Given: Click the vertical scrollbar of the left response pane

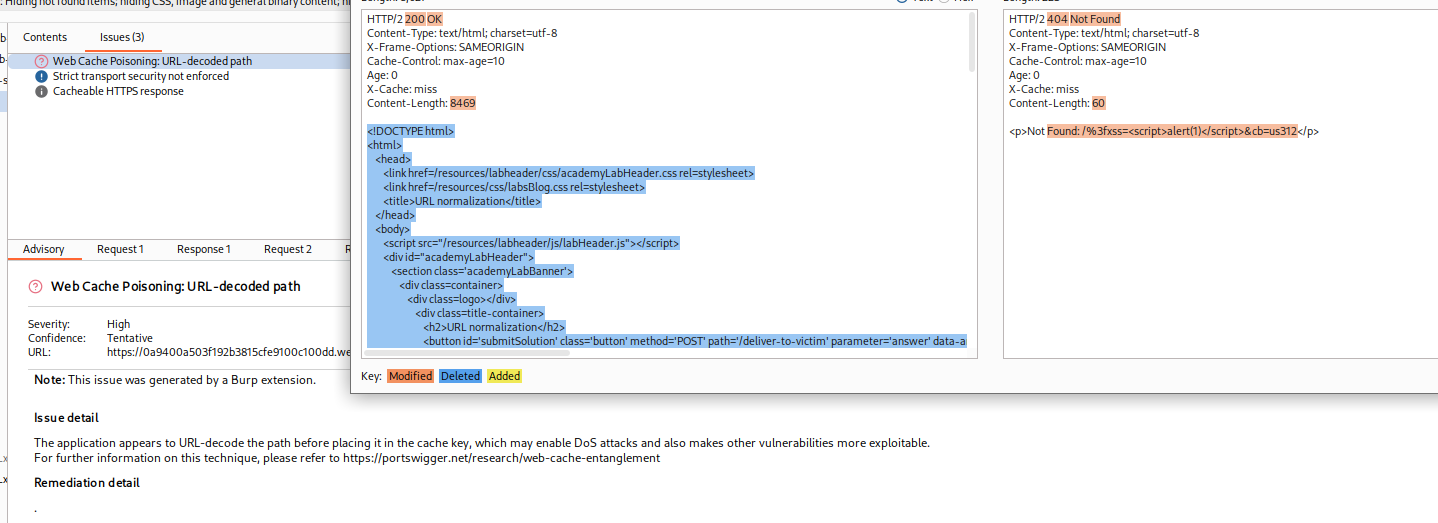Looking at the screenshot, I should (972, 45).
